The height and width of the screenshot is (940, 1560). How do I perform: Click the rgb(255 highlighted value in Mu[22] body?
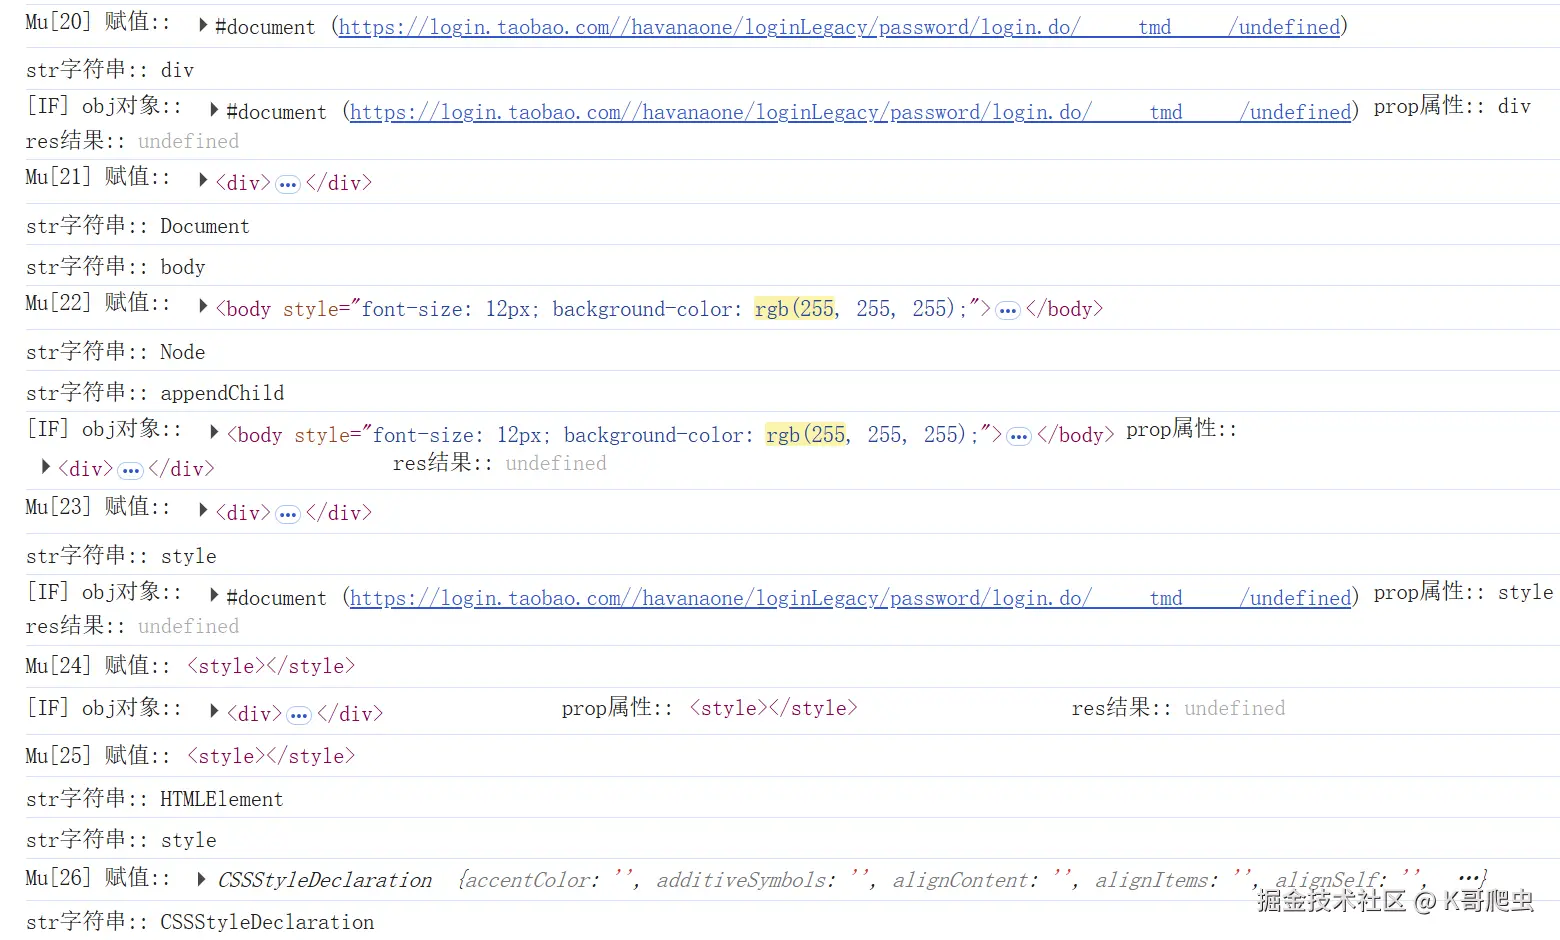coord(796,309)
